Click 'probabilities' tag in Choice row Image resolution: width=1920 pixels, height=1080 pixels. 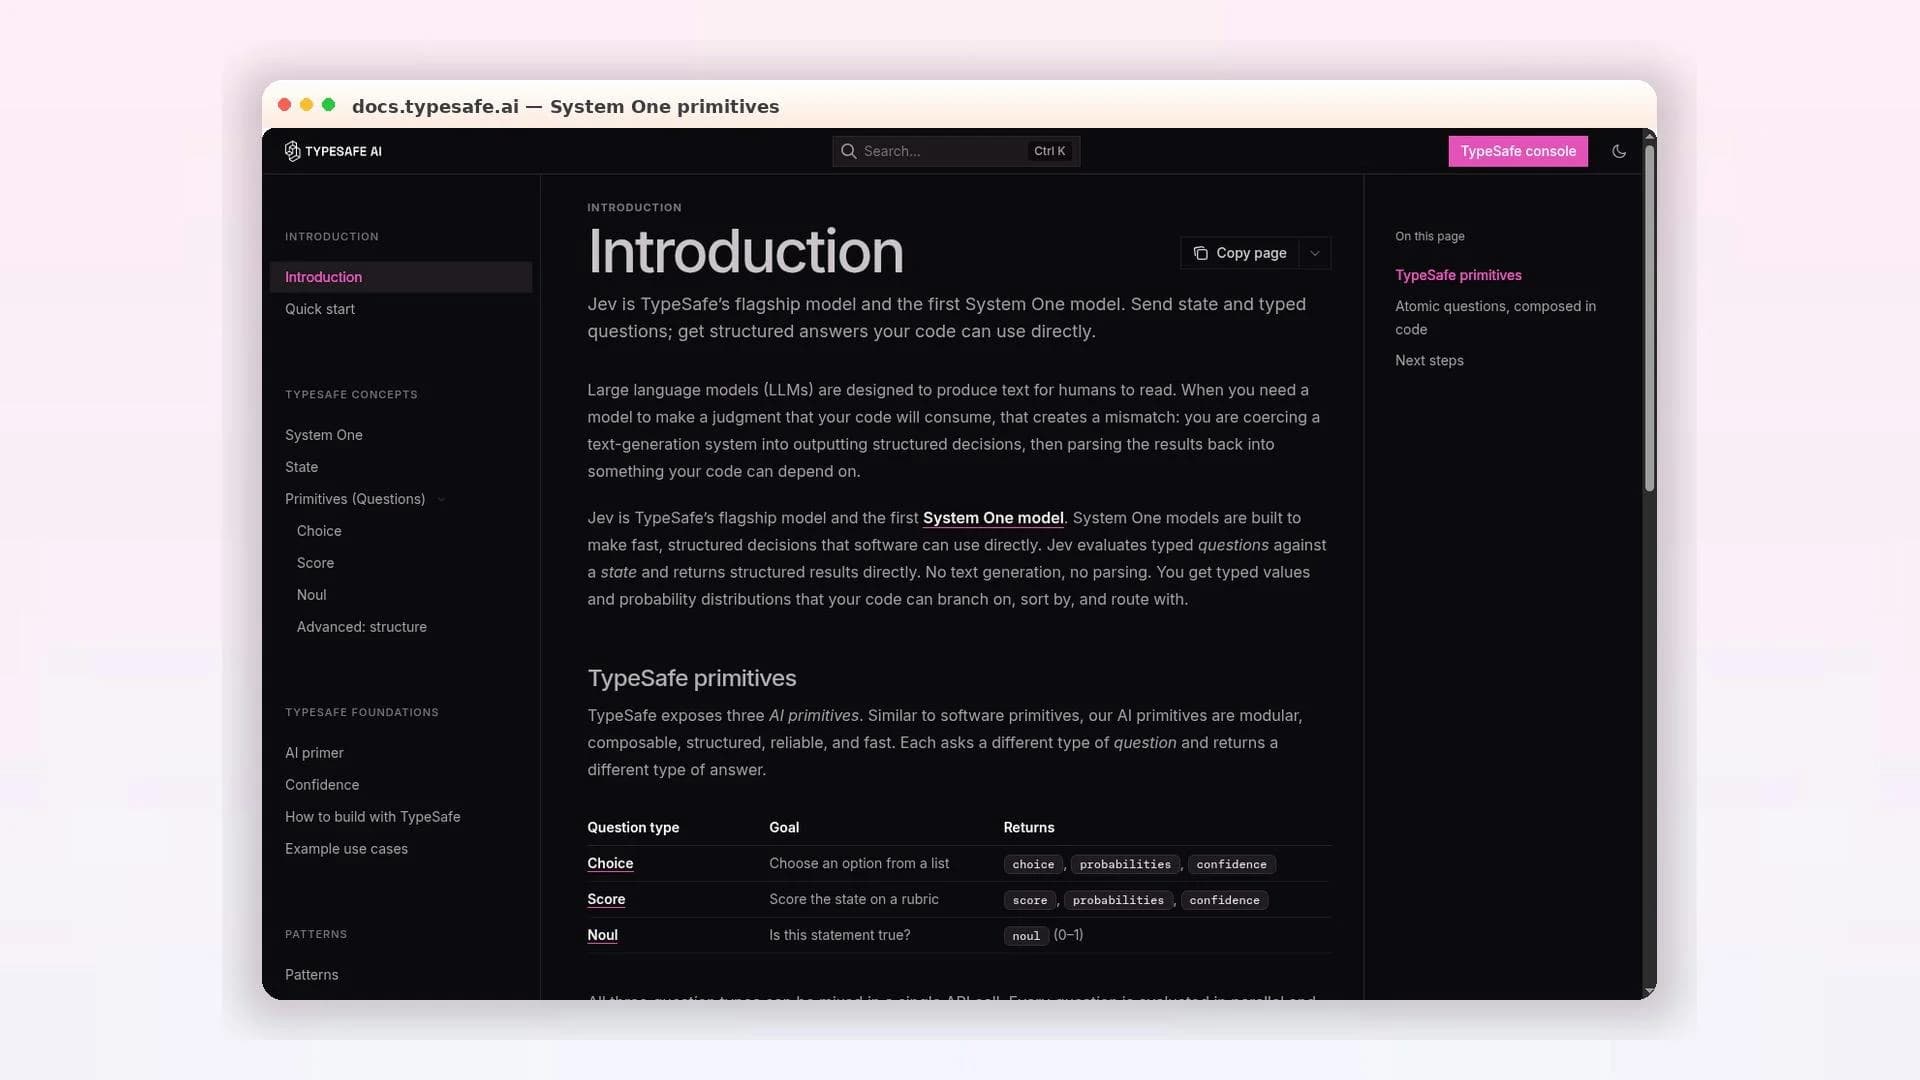coord(1125,864)
